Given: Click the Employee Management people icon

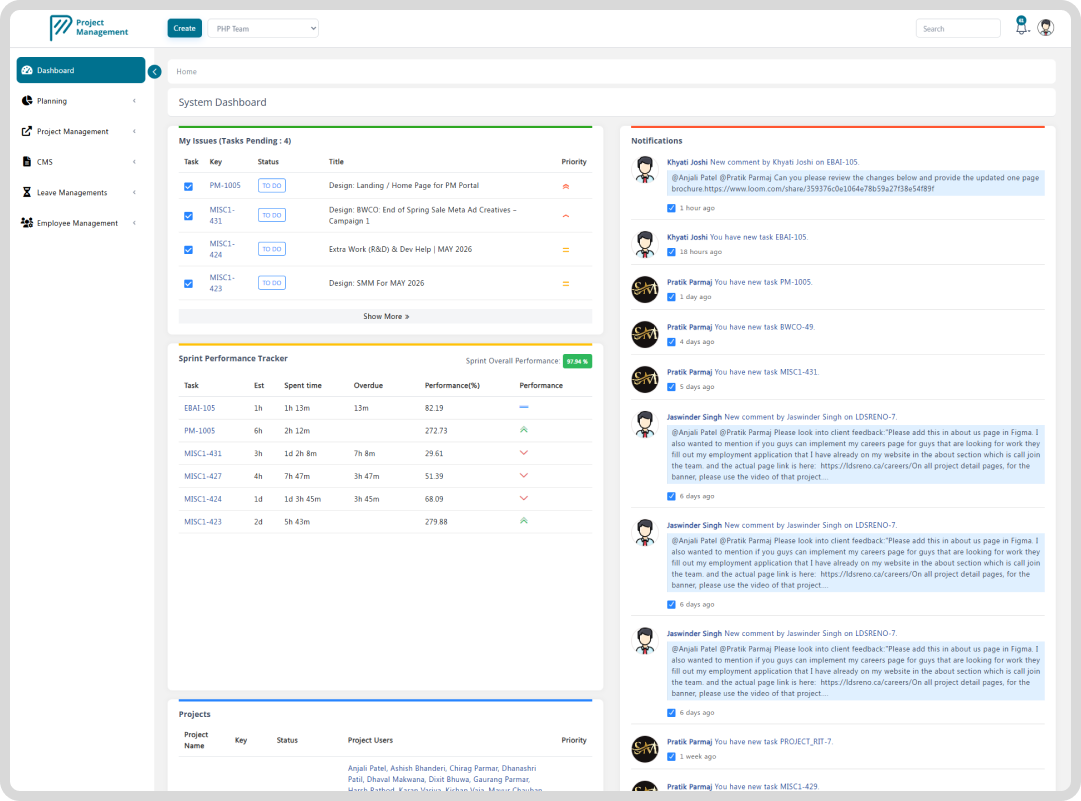Looking at the screenshot, I should click(x=27, y=223).
